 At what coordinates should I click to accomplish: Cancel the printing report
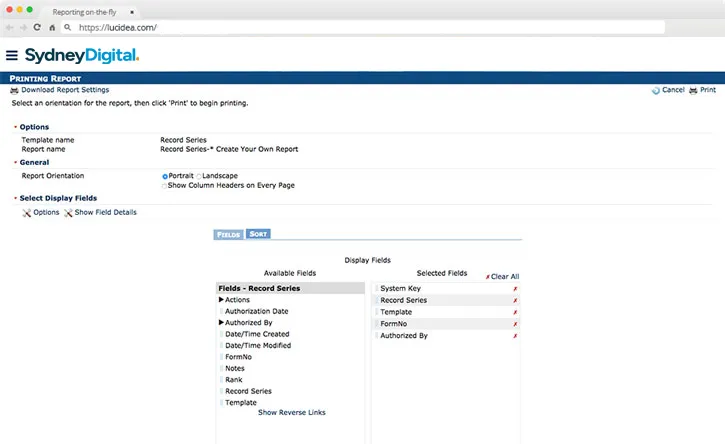[673, 90]
